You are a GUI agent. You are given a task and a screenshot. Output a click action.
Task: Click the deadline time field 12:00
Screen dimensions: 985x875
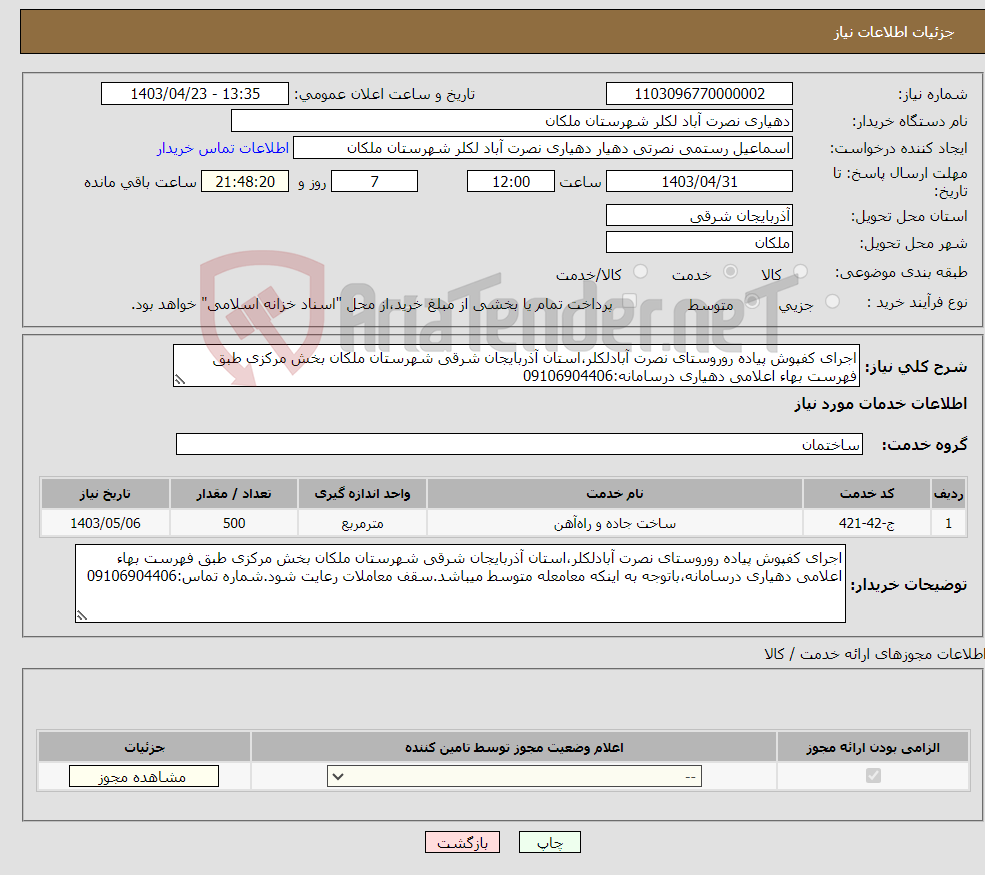coord(511,182)
